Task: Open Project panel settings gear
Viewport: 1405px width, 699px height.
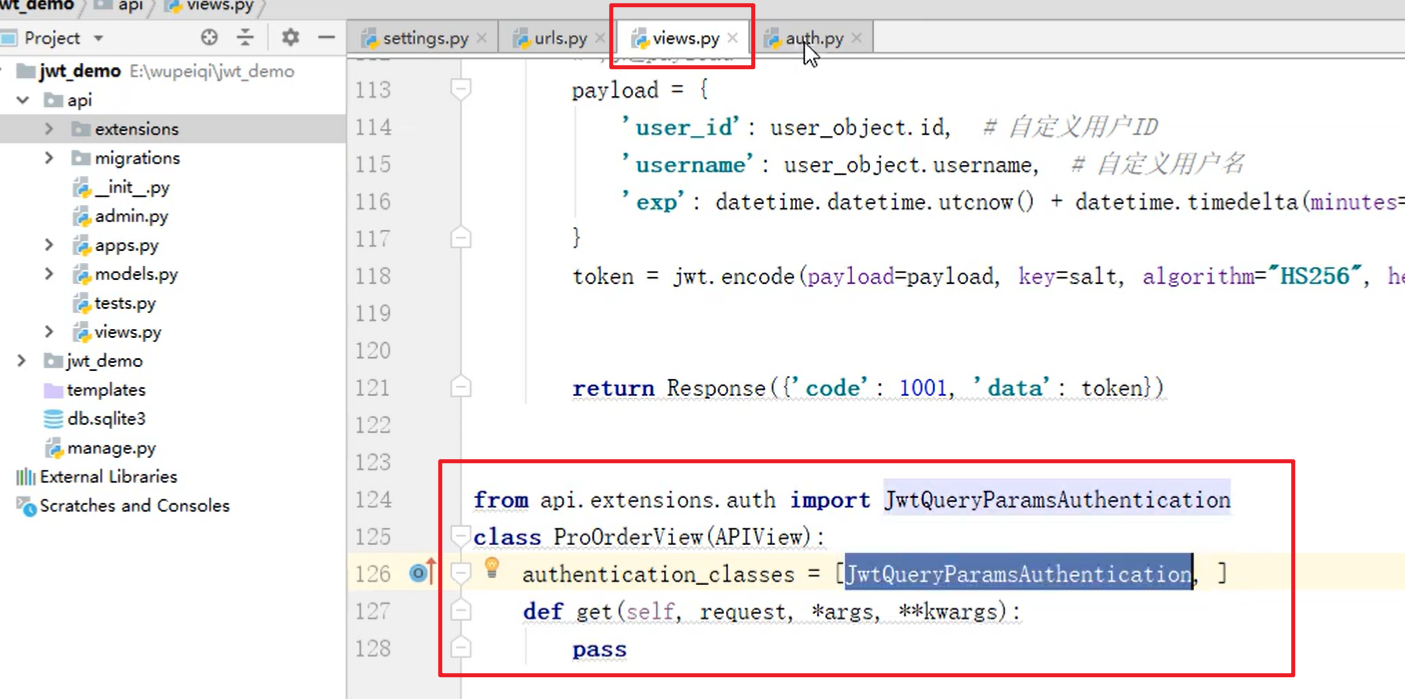Action: (x=290, y=38)
